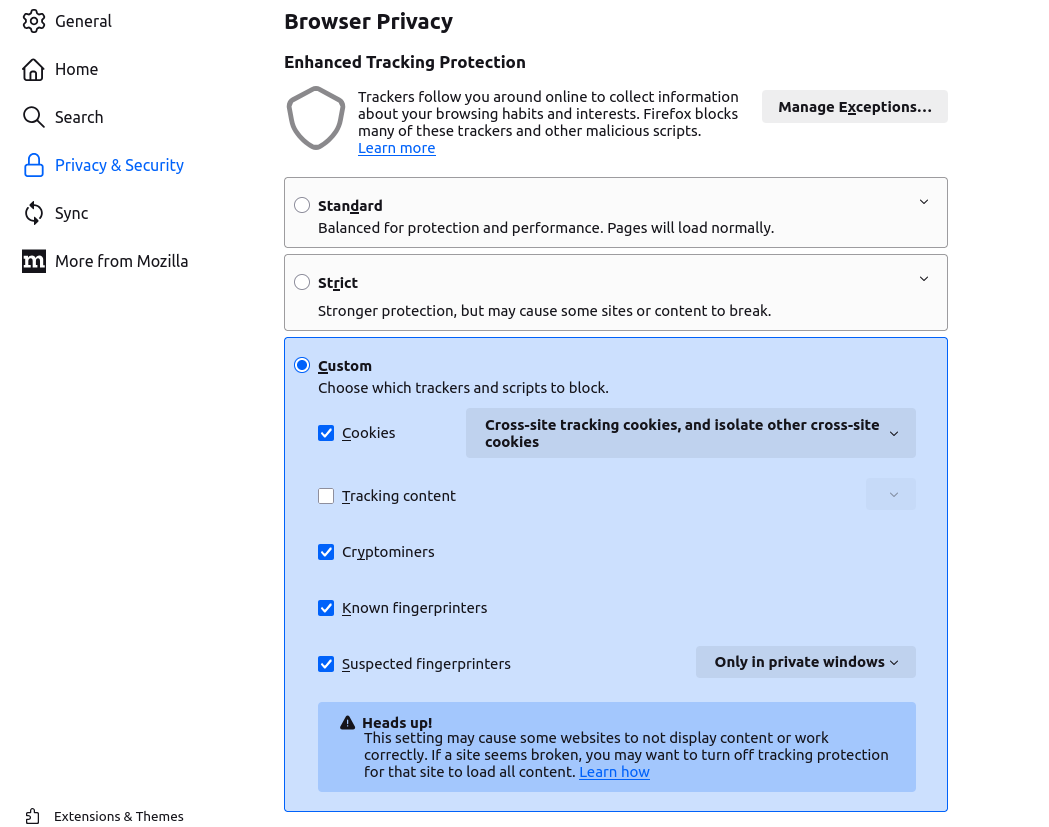Click the Sync arrows icon
1049x827 pixels.
pos(34,213)
